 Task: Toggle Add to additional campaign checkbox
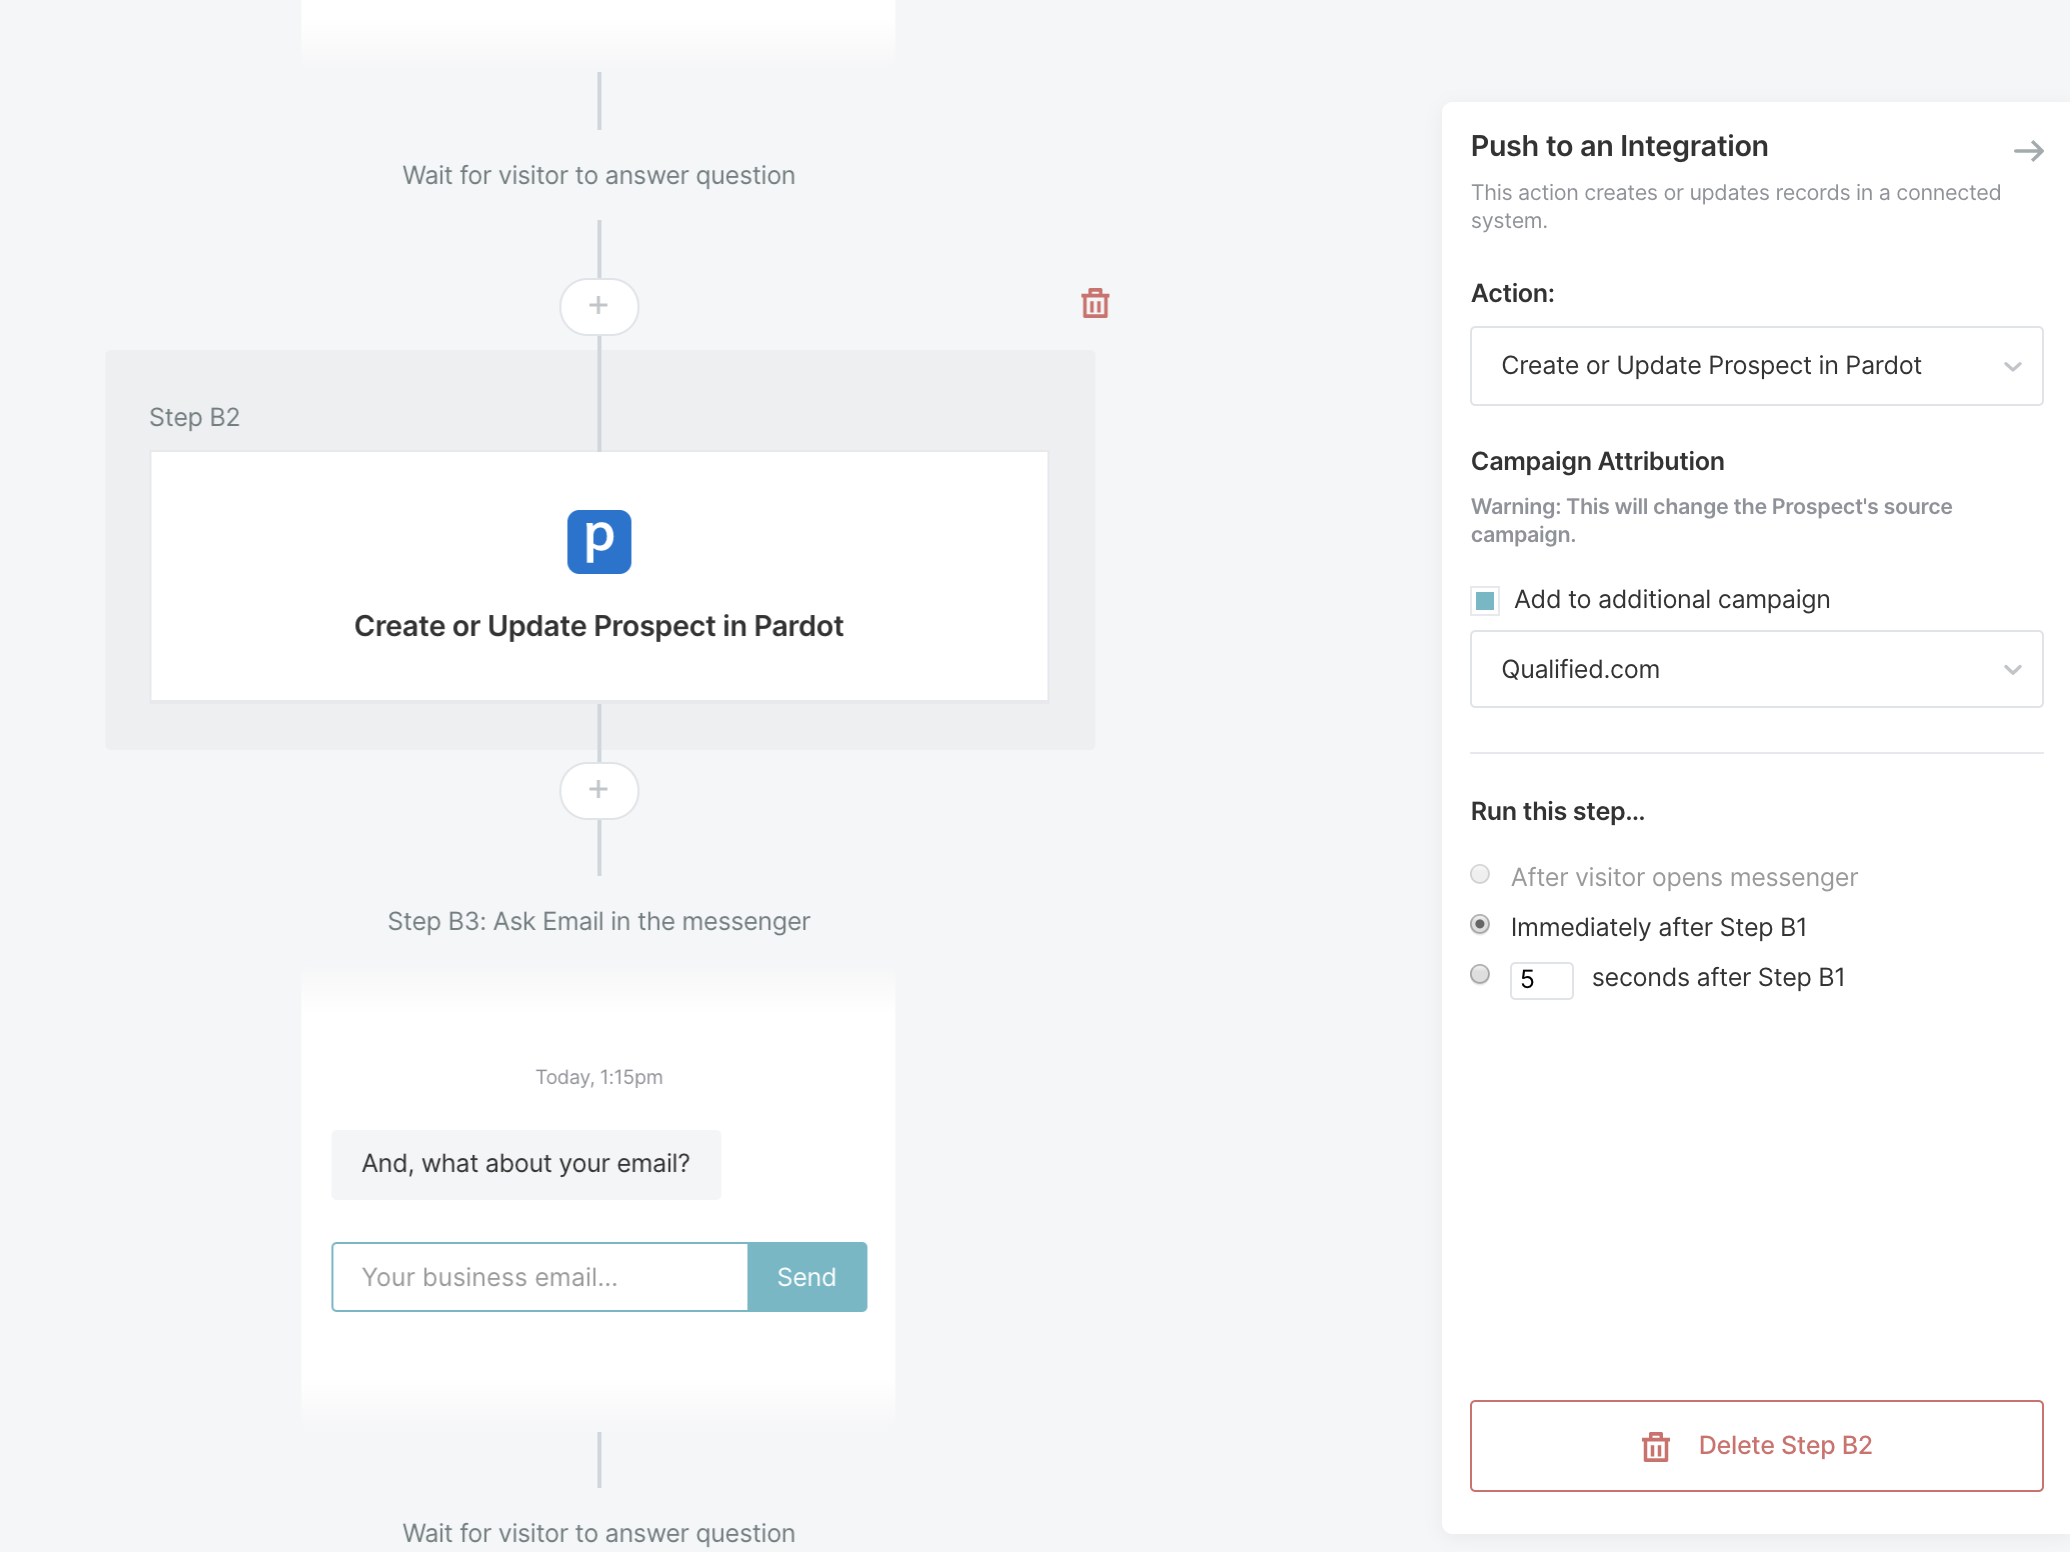pyautogui.click(x=1485, y=600)
